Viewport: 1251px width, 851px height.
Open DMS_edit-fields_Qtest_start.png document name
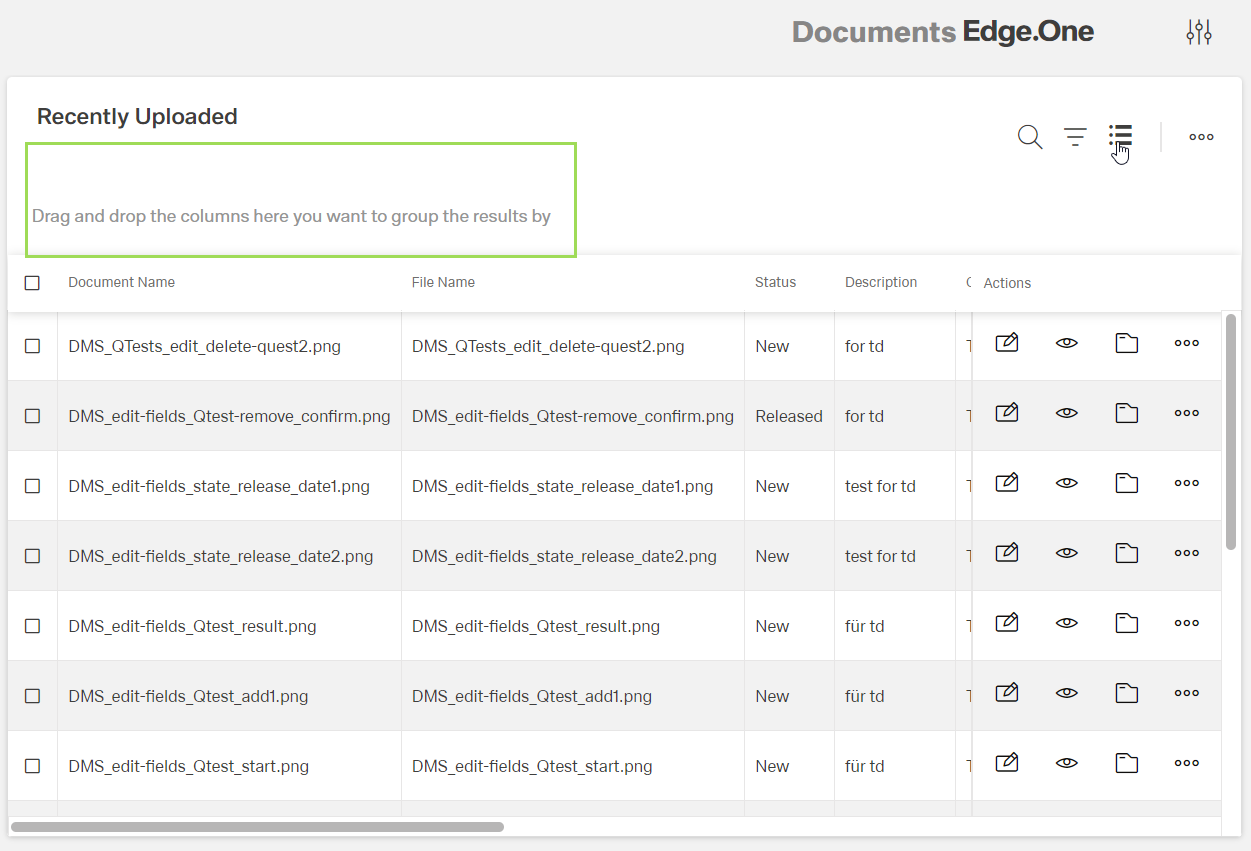click(188, 766)
